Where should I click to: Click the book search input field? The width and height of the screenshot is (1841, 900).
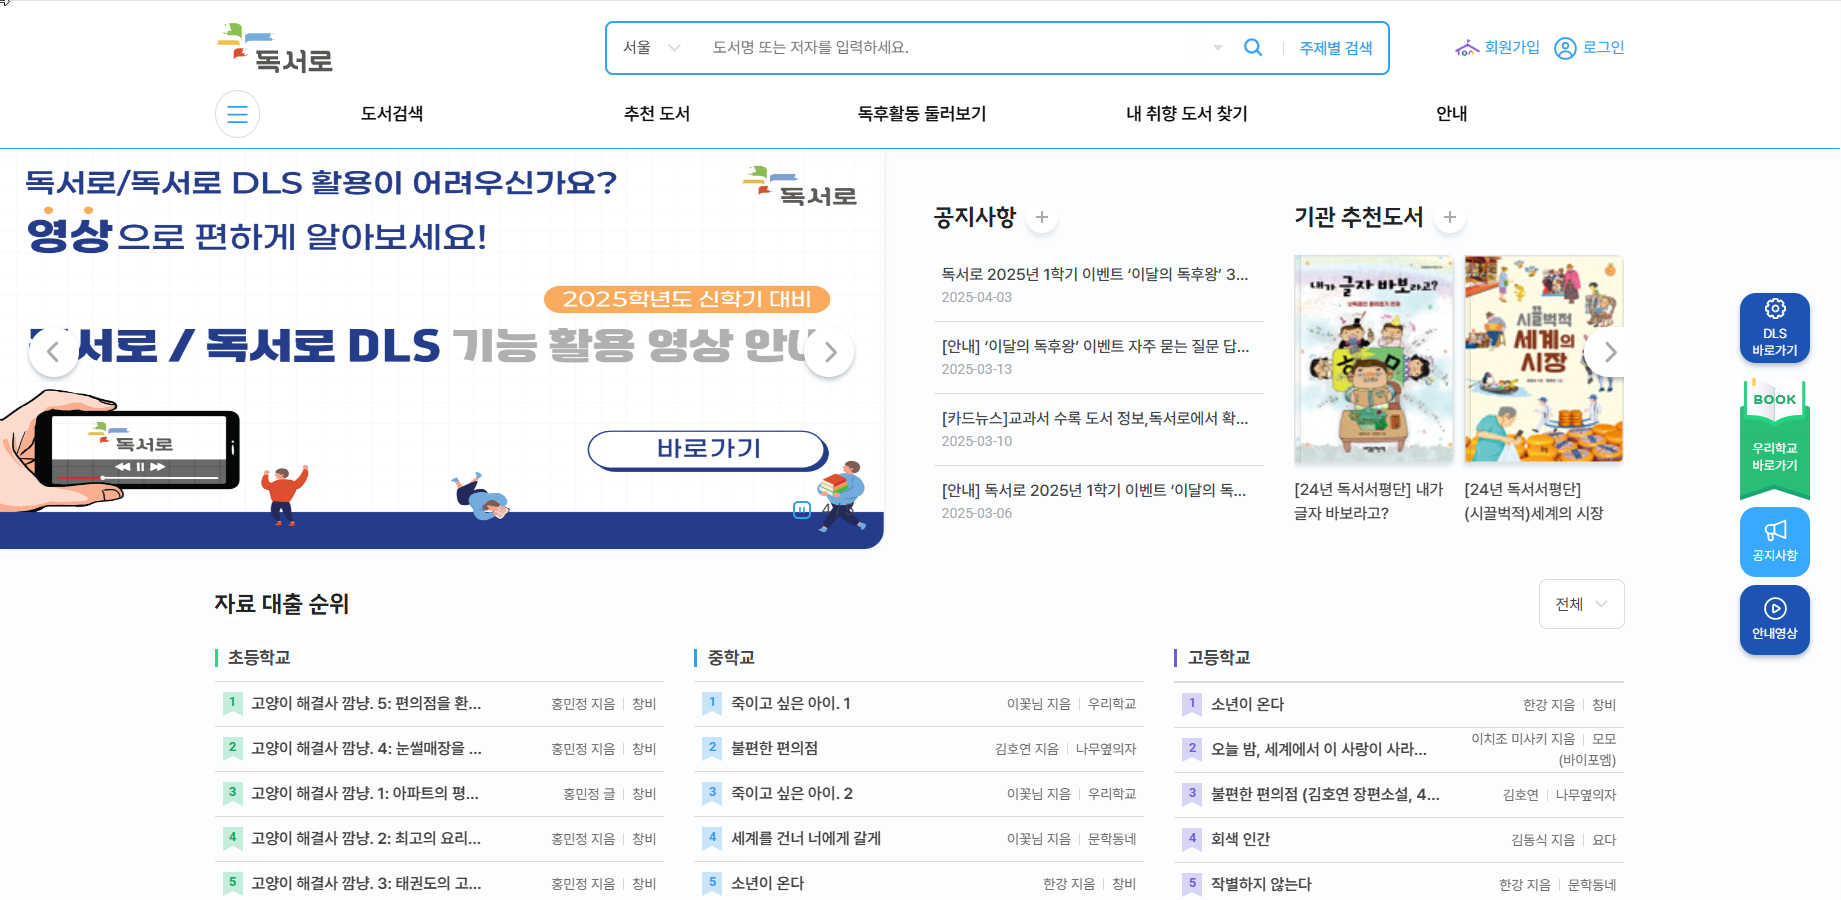click(x=950, y=47)
